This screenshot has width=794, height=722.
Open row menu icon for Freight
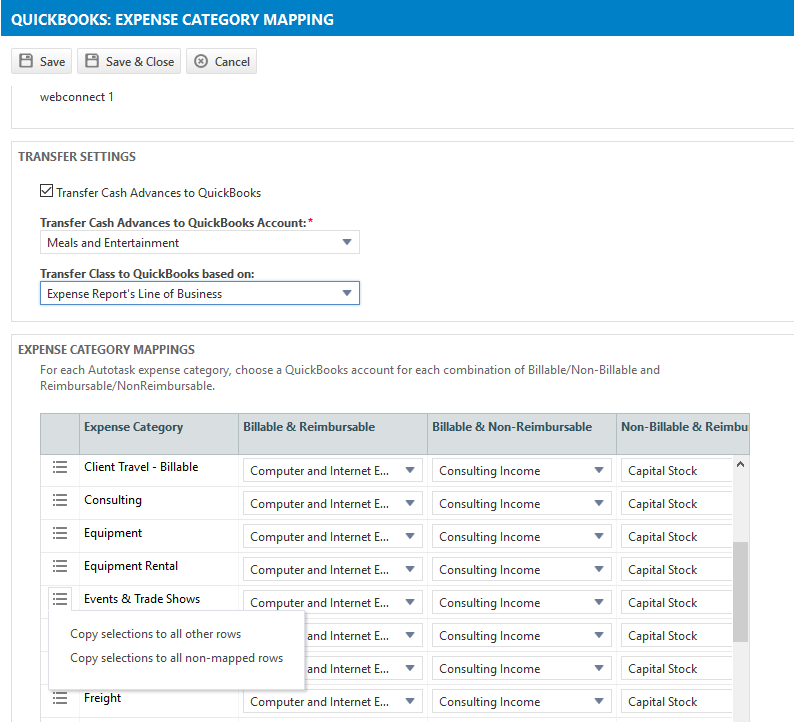(x=60, y=698)
